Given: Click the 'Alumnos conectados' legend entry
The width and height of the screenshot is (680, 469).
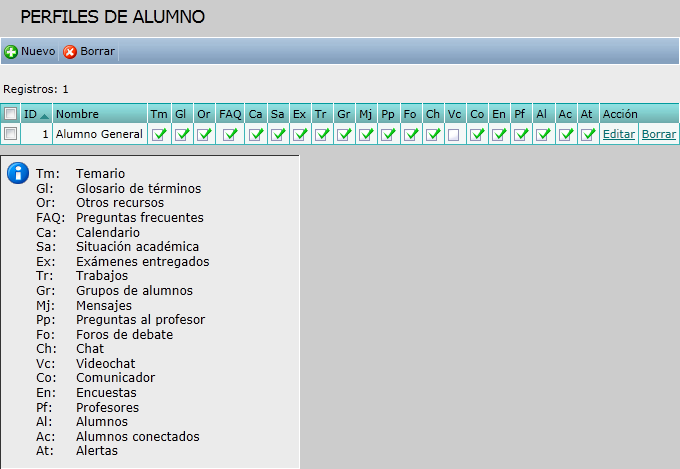Looking at the screenshot, I should [137, 436].
